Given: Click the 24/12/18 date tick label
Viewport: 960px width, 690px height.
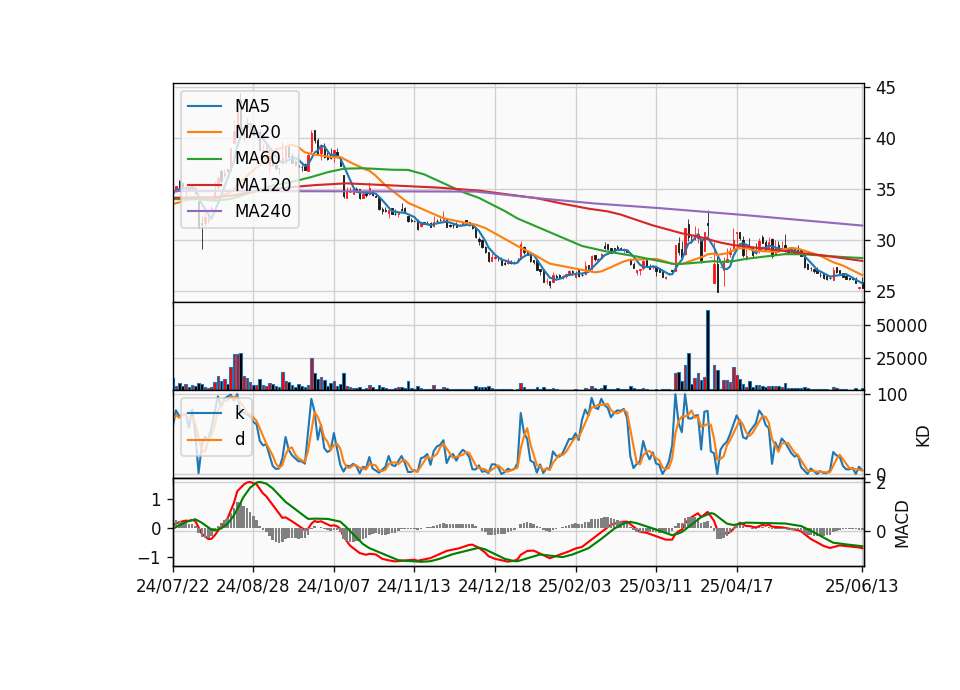Looking at the screenshot, I should (x=495, y=586).
